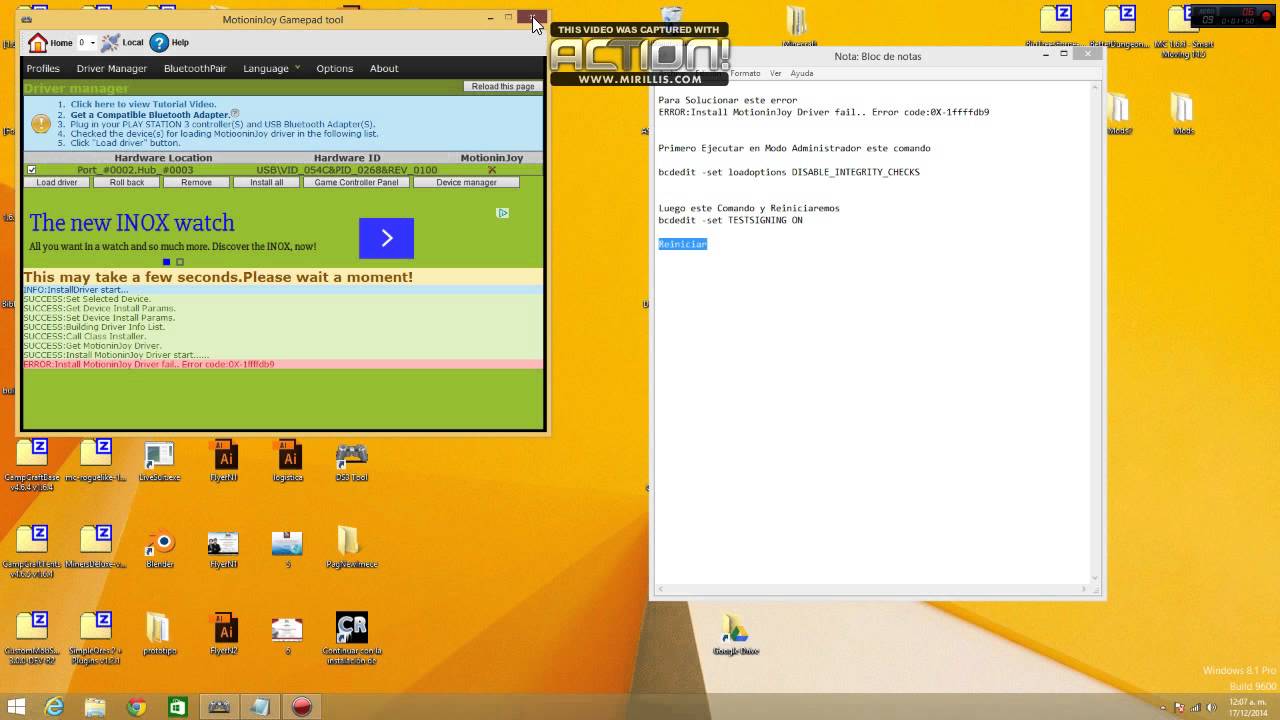Open the Ver menu in Notepad
1280x720 pixels.
776,73
